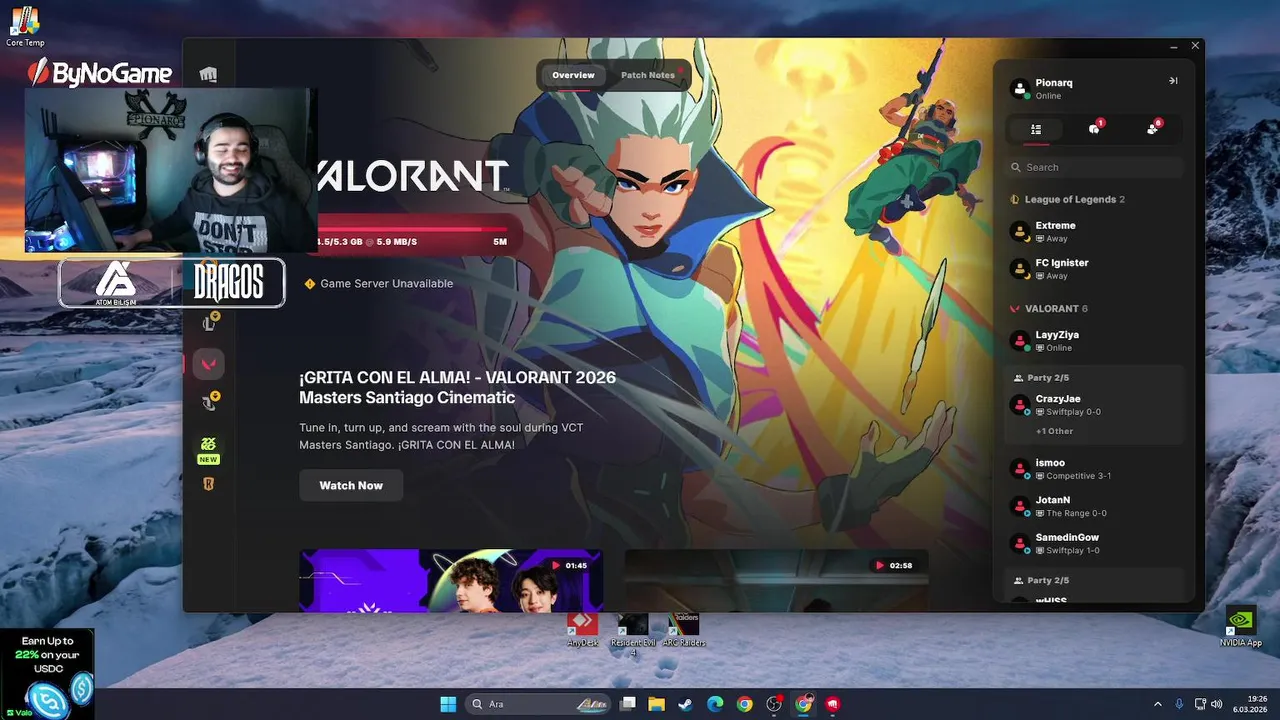
Task: Click the VALORANT download progress bar
Action: click(x=413, y=229)
